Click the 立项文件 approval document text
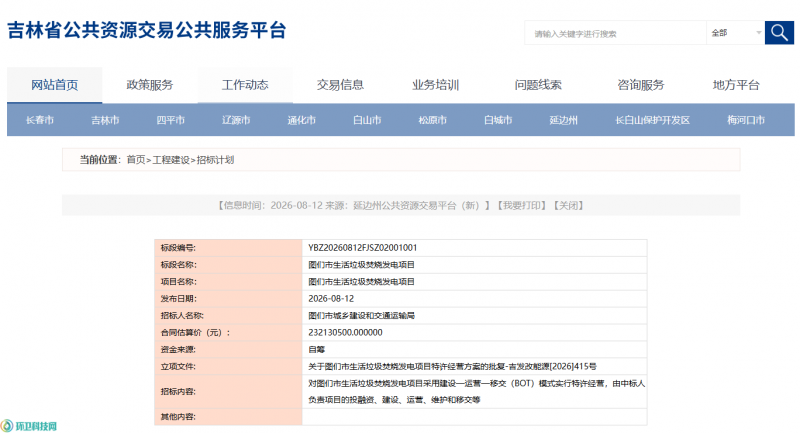 (453, 366)
